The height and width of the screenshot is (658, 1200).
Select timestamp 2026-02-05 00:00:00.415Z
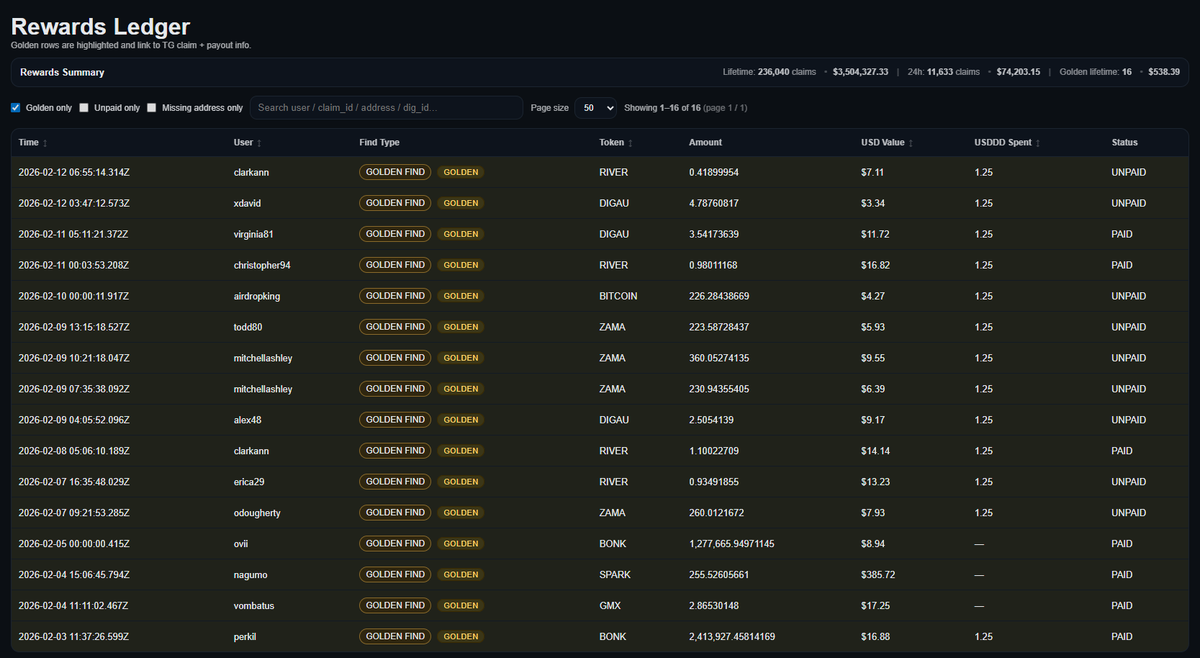[x=73, y=544]
